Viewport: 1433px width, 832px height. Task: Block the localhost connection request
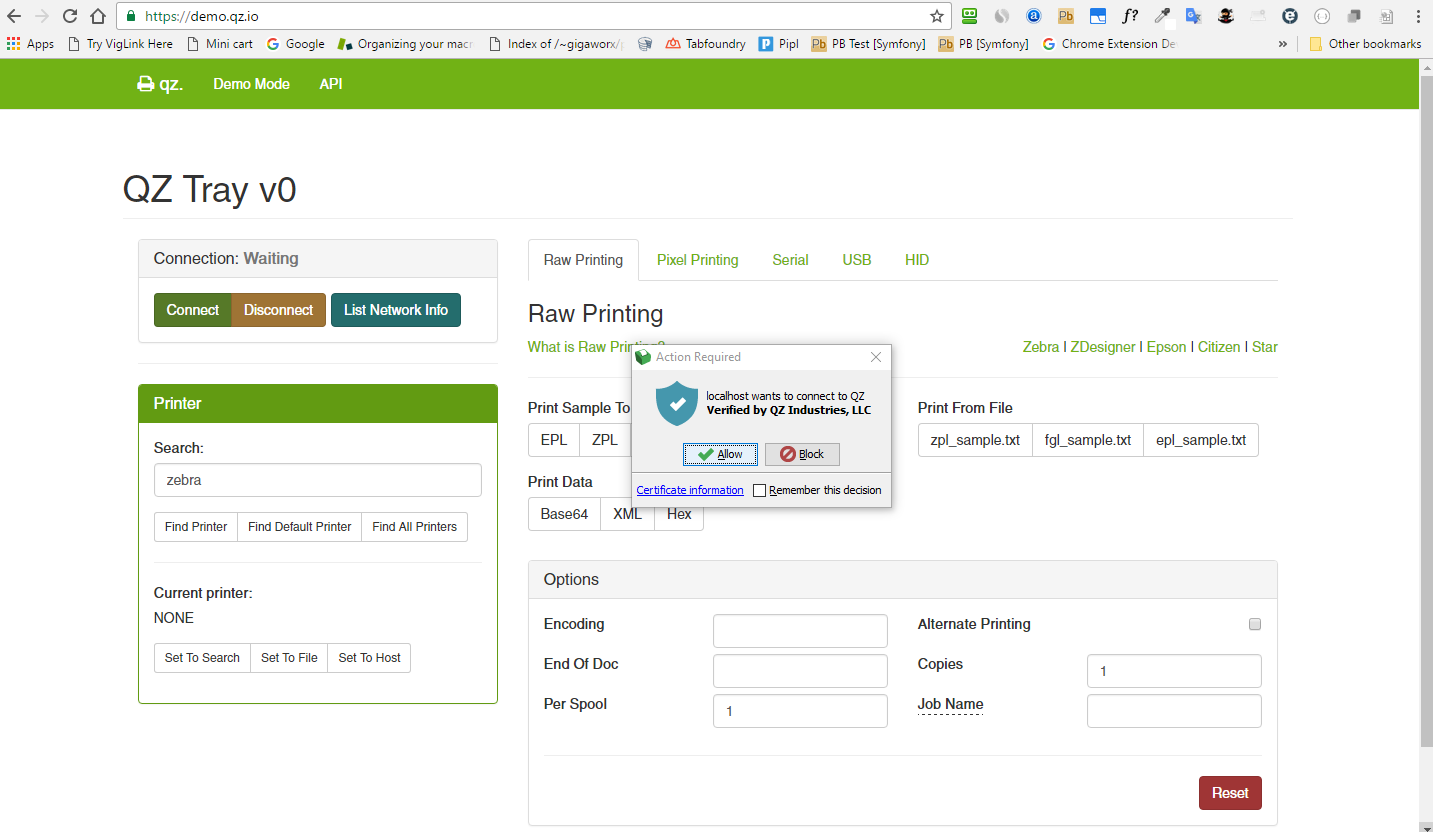click(x=802, y=454)
